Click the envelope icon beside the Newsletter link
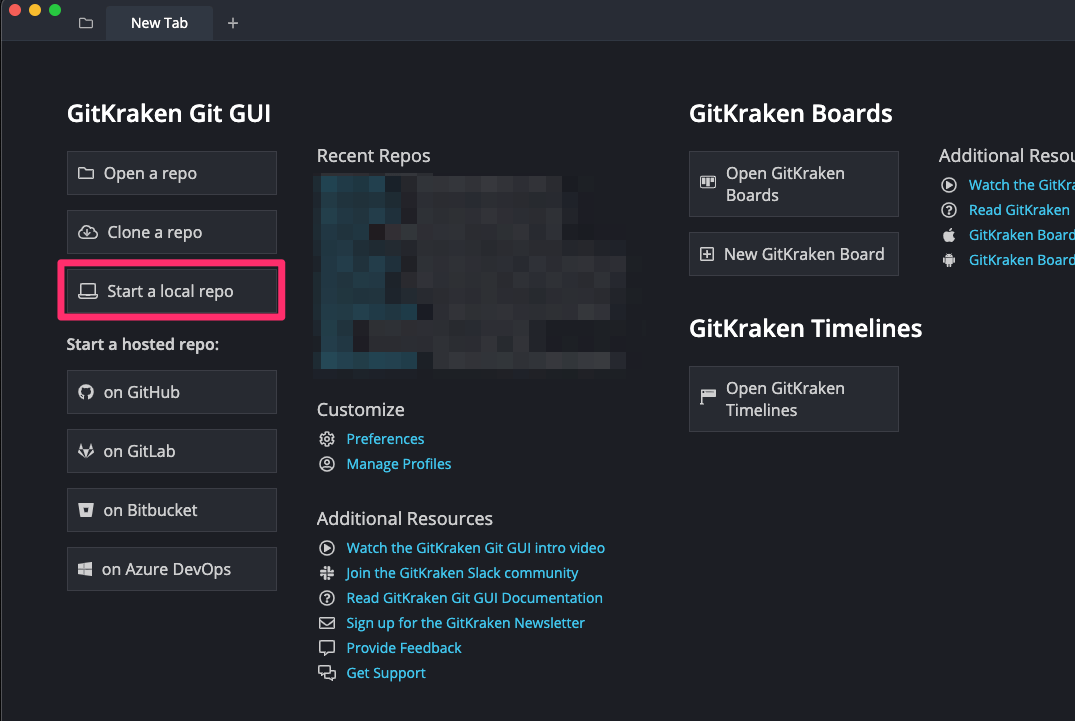The height and width of the screenshot is (721, 1075). [x=326, y=623]
